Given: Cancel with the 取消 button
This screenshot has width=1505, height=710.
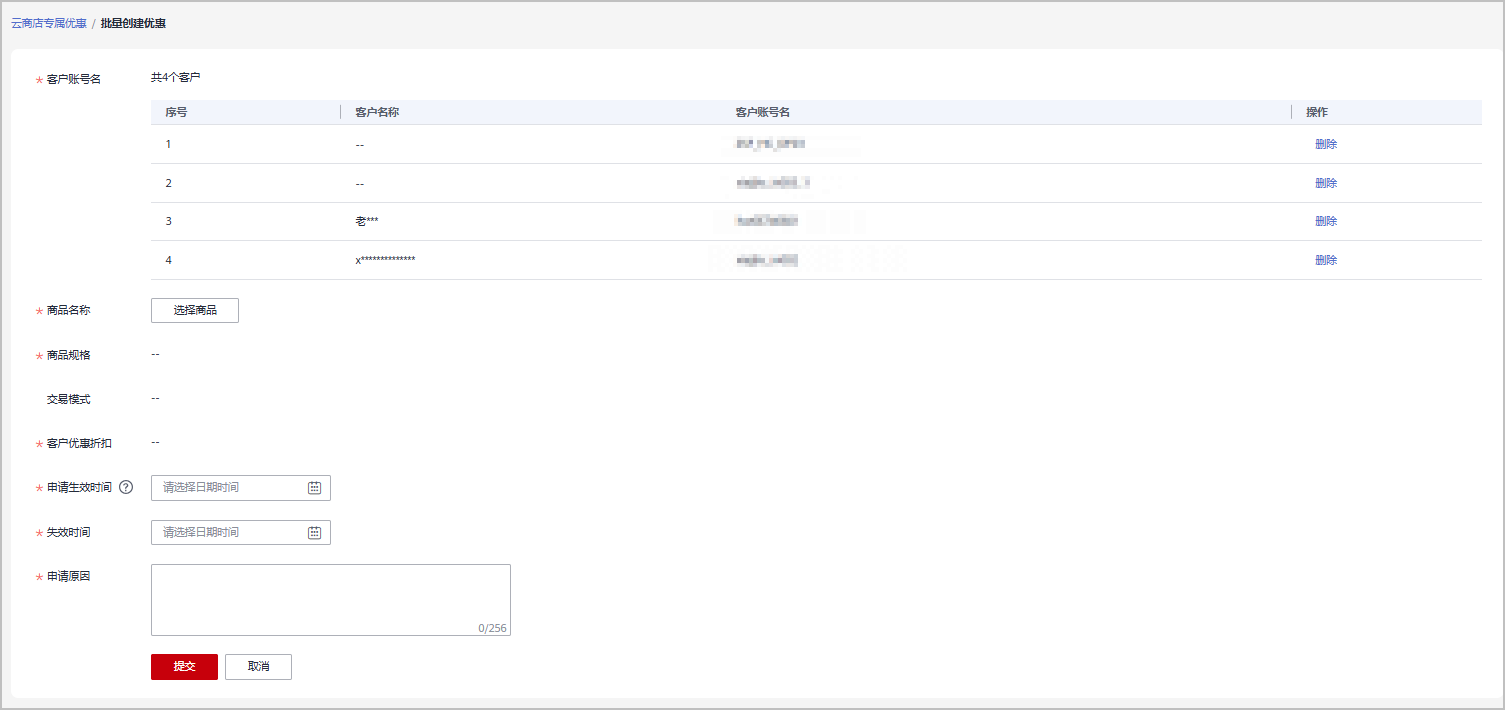Looking at the screenshot, I should [x=258, y=667].
